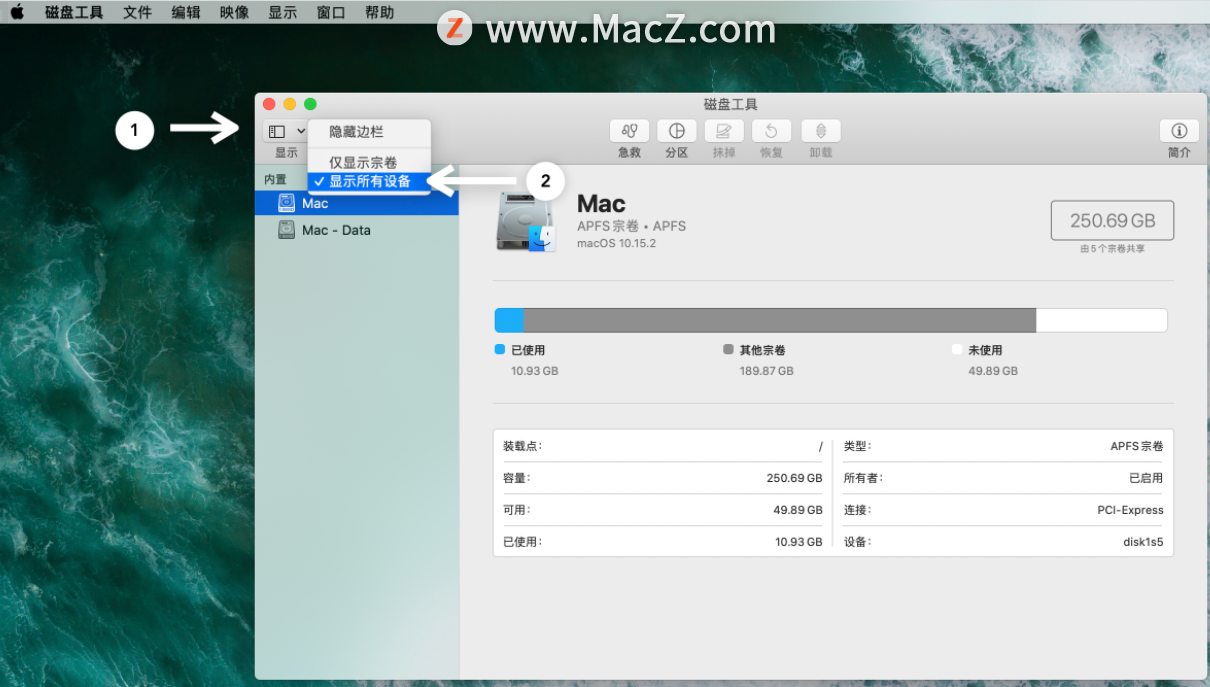The height and width of the screenshot is (687, 1210).
Task: Click the gray 其他宗卷 legend swatch
Action: point(728,350)
